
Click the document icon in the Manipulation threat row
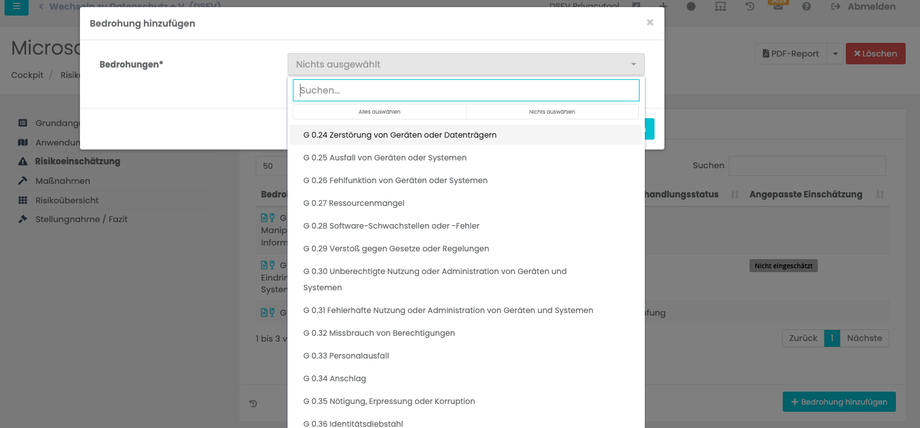pos(264,218)
